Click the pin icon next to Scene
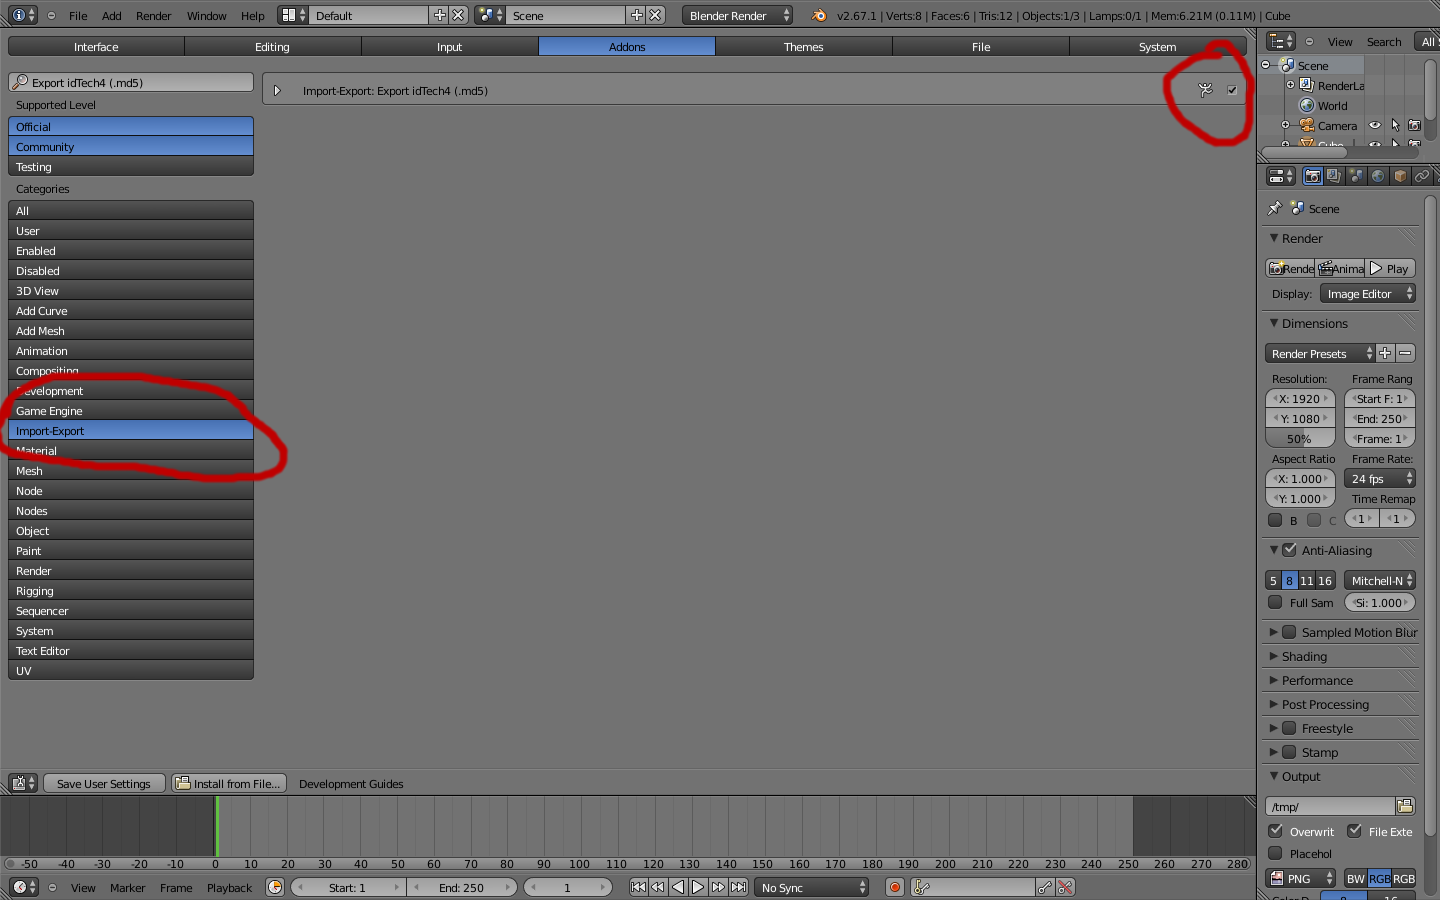 1275,208
